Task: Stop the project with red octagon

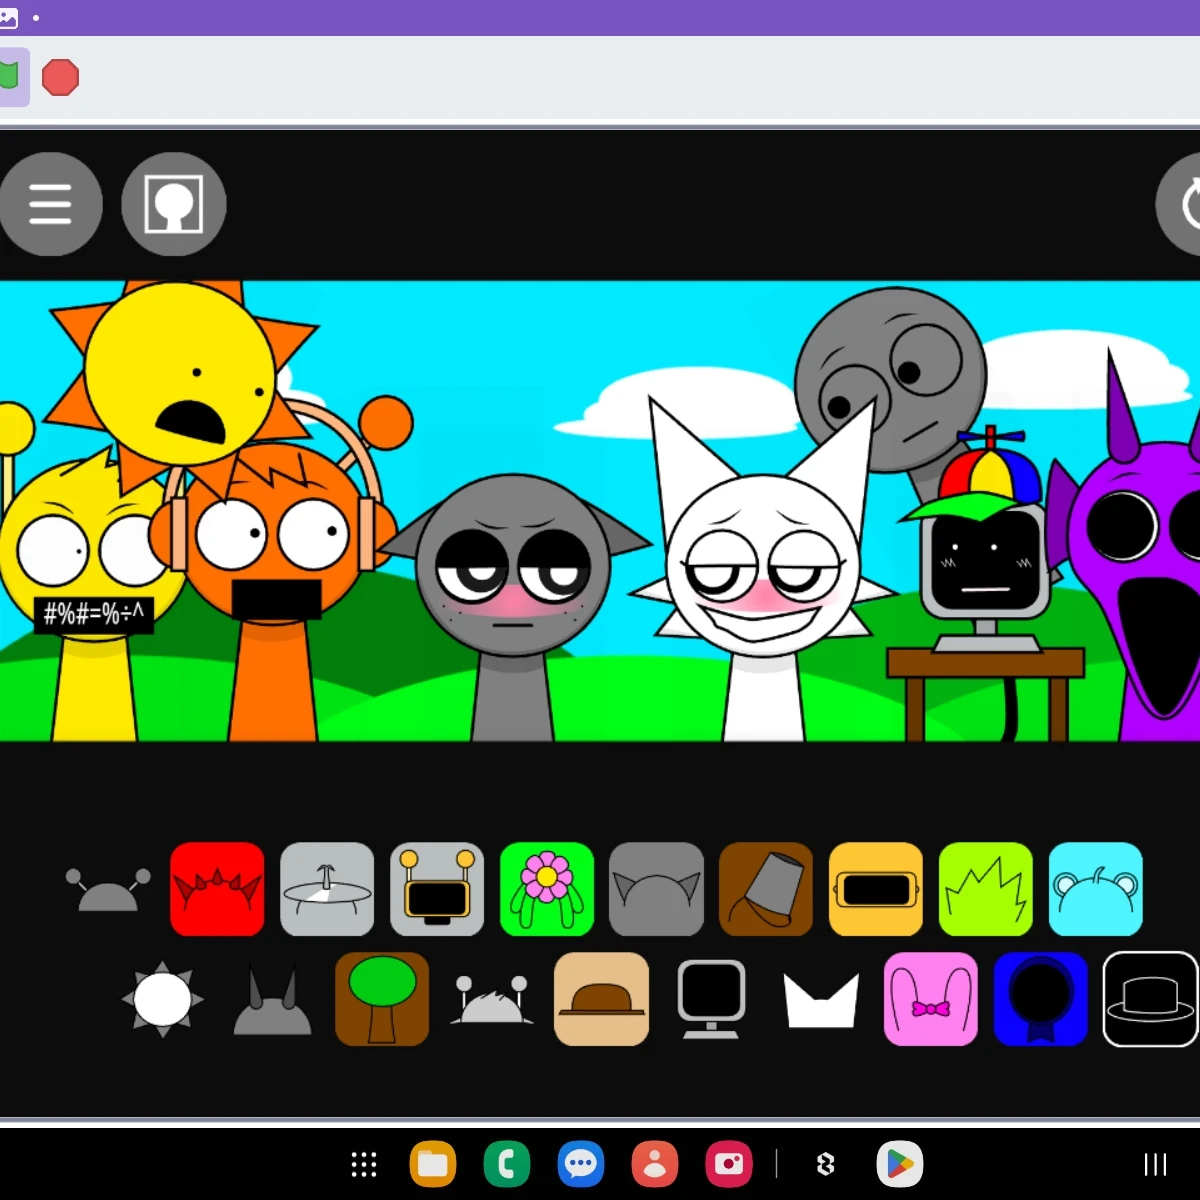Action: [x=61, y=77]
